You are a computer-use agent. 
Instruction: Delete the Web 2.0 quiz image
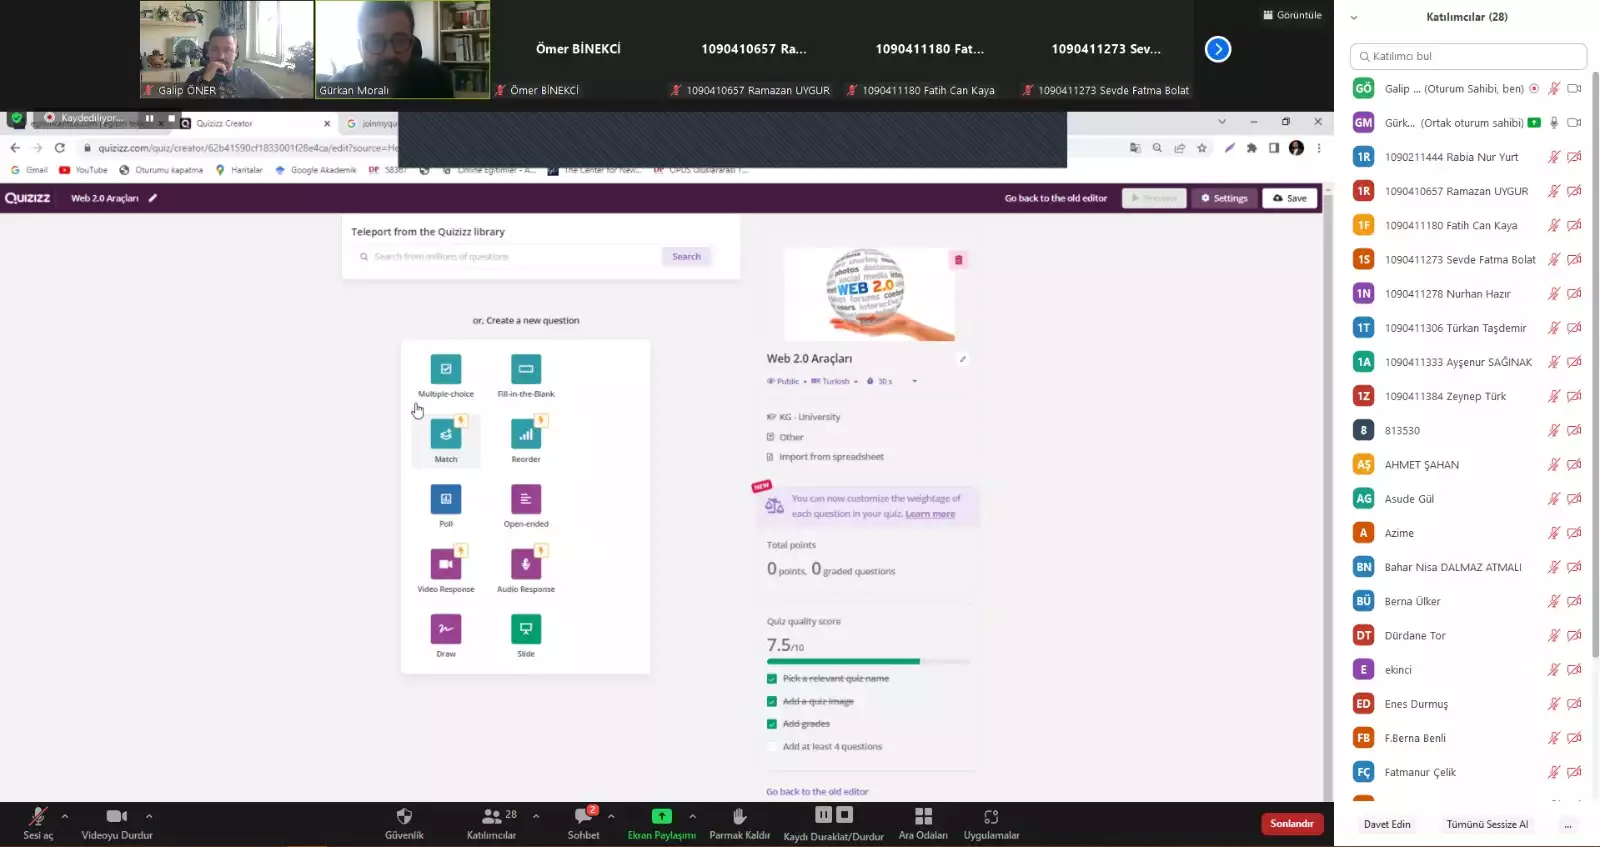(x=958, y=260)
